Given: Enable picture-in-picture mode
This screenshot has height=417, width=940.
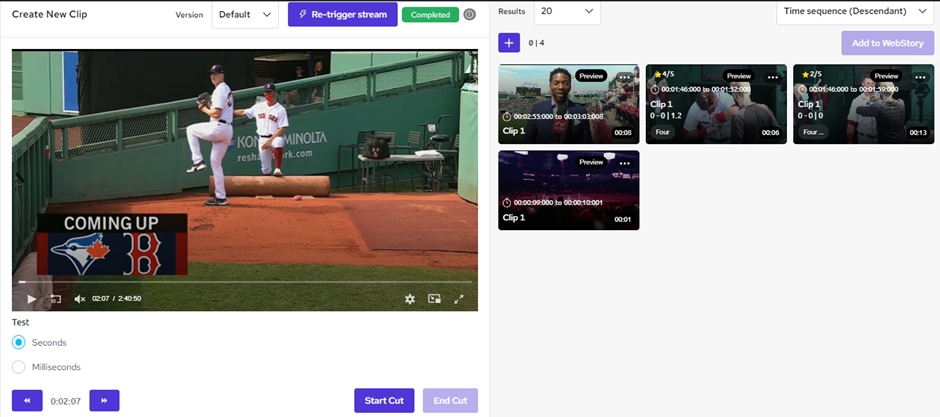Looking at the screenshot, I should tap(435, 298).
